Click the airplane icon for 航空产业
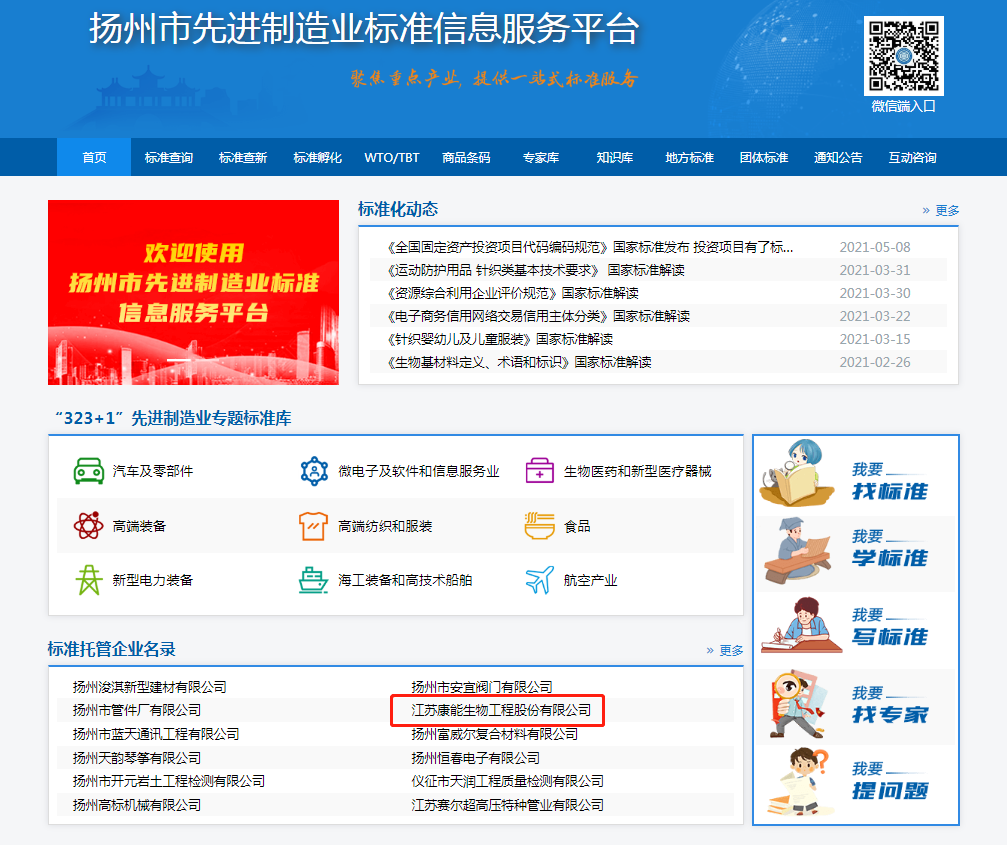Screen dimensions: 1007x845 (540, 580)
